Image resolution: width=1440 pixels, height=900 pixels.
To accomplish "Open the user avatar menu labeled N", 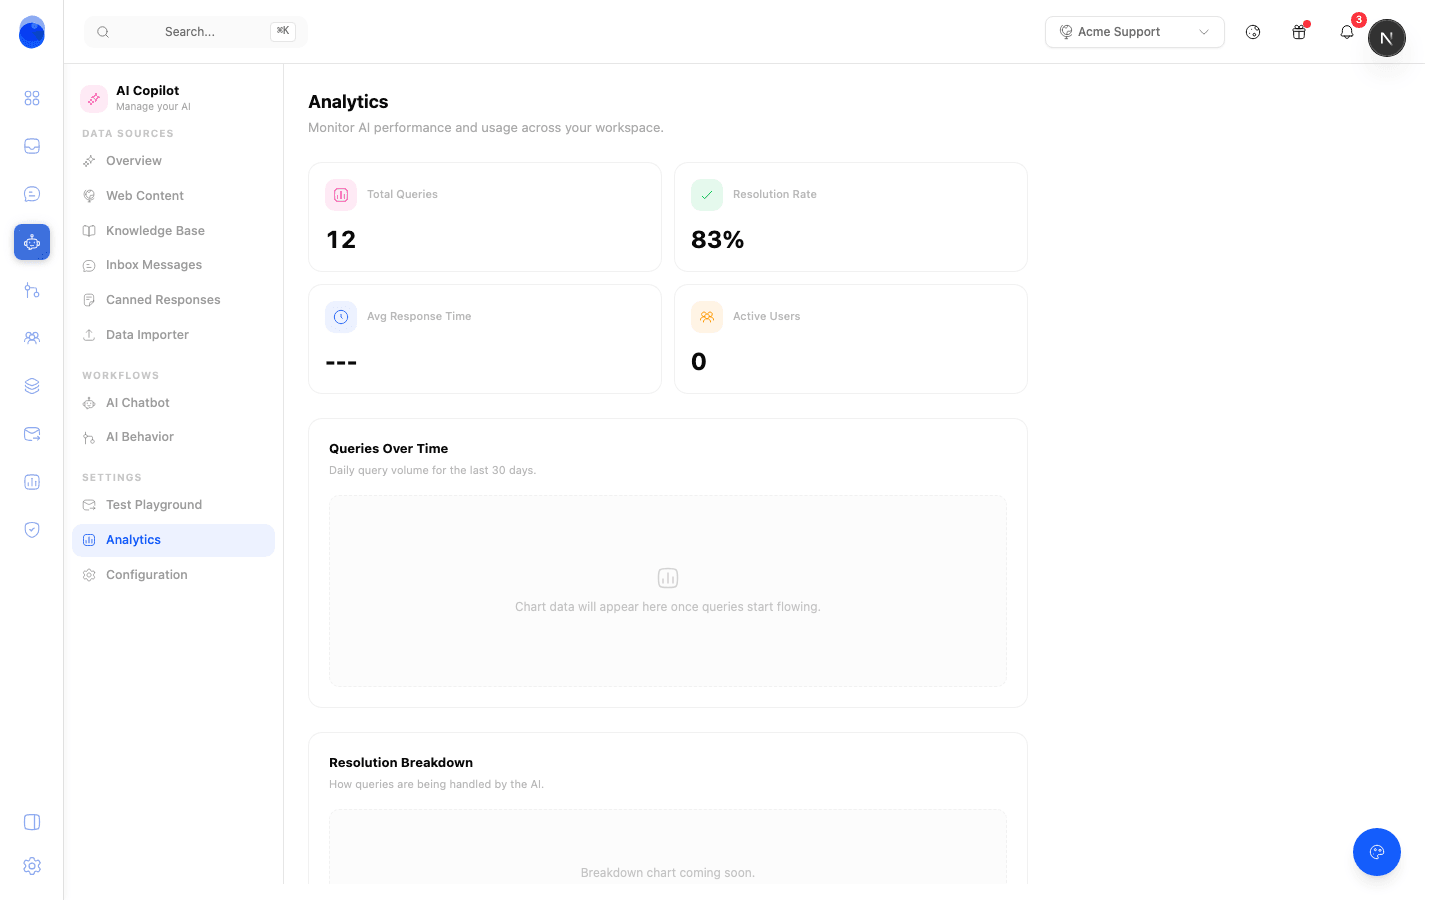I will (1387, 38).
